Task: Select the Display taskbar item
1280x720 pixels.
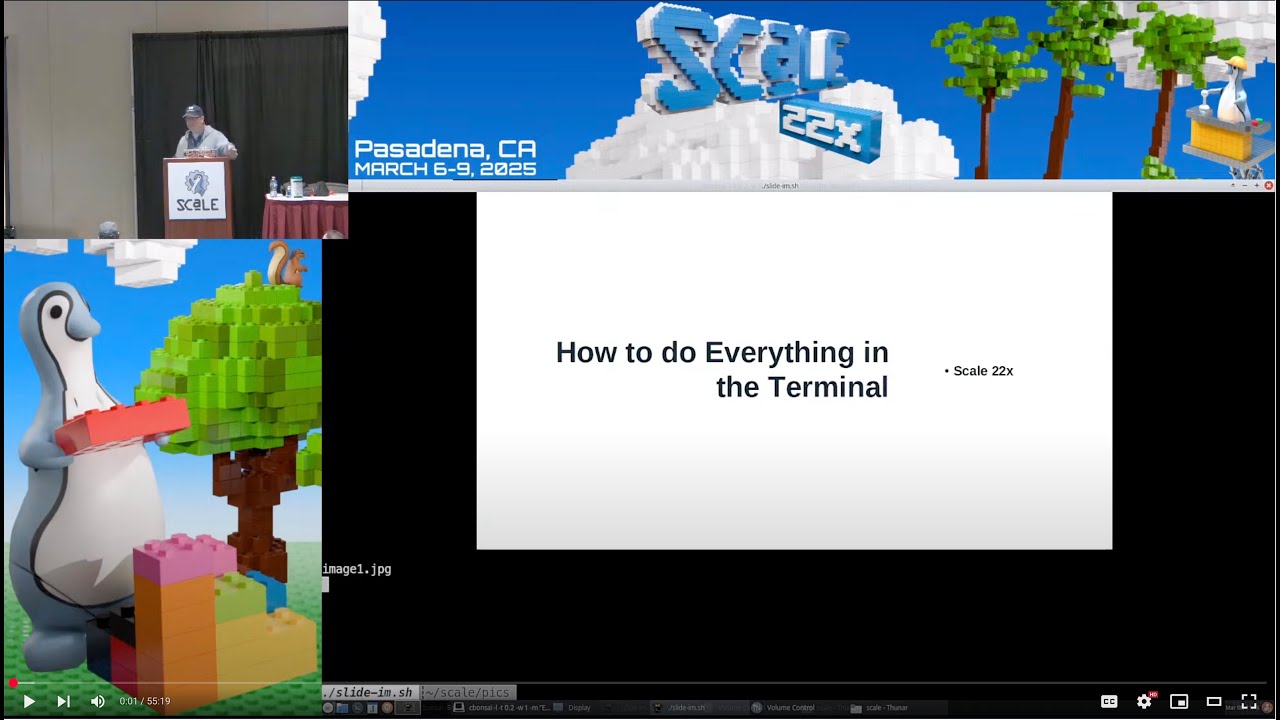Action: pos(572,707)
